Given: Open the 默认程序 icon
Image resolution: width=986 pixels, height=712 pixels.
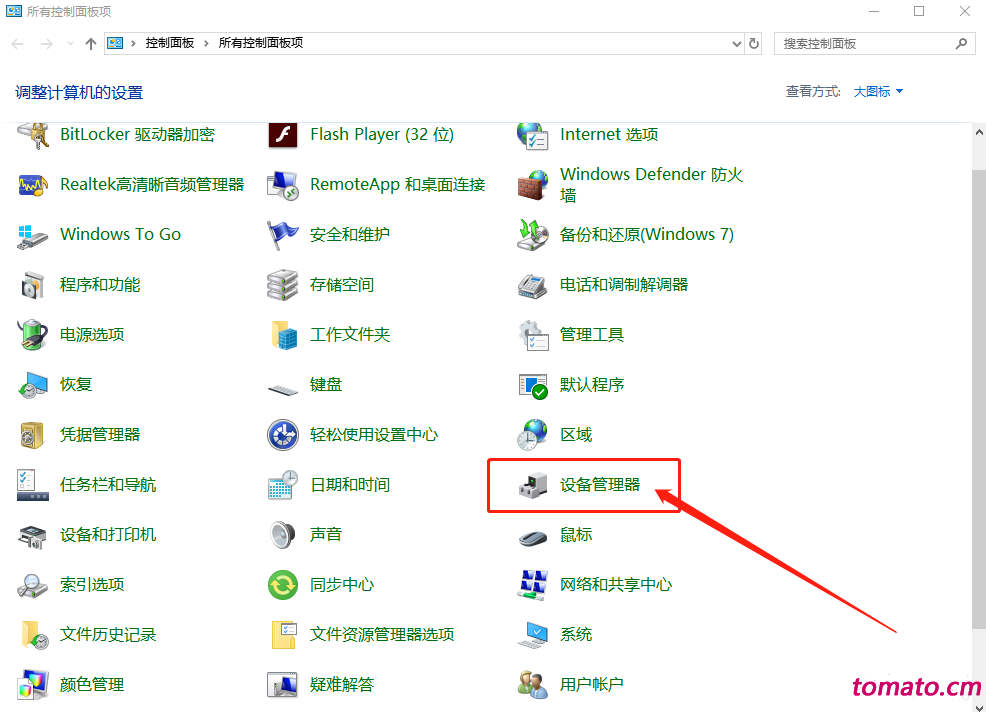Looking at the screenshot, I should tap(533, 386).
